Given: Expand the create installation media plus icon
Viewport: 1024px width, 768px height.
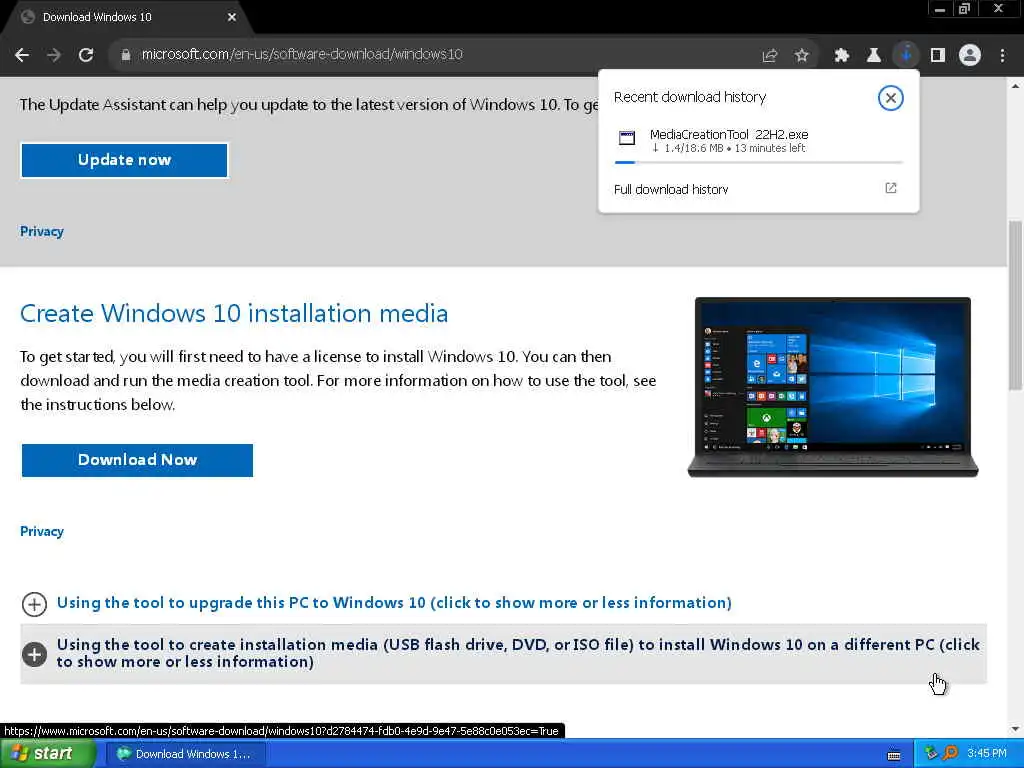Looking at the screenshot, I should [34, 654].
